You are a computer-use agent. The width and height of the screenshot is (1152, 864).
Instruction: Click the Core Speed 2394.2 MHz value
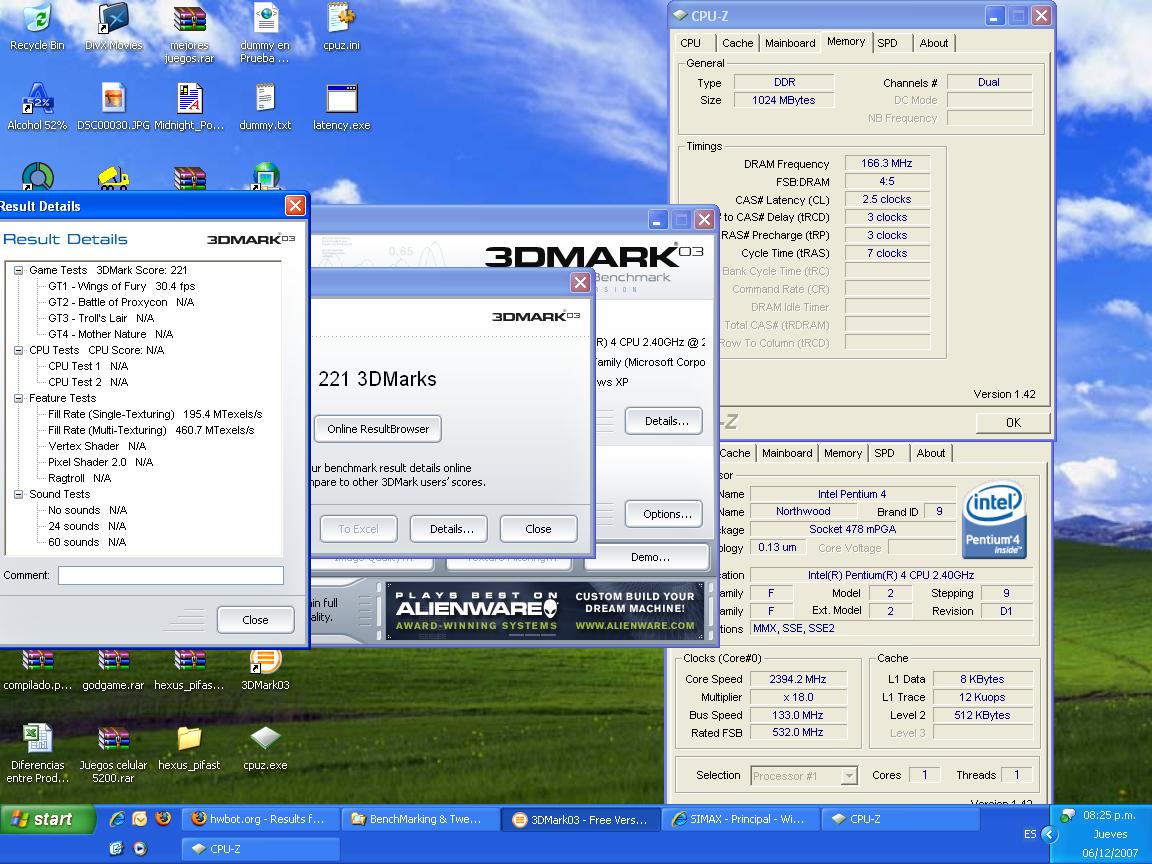(798, 680)
